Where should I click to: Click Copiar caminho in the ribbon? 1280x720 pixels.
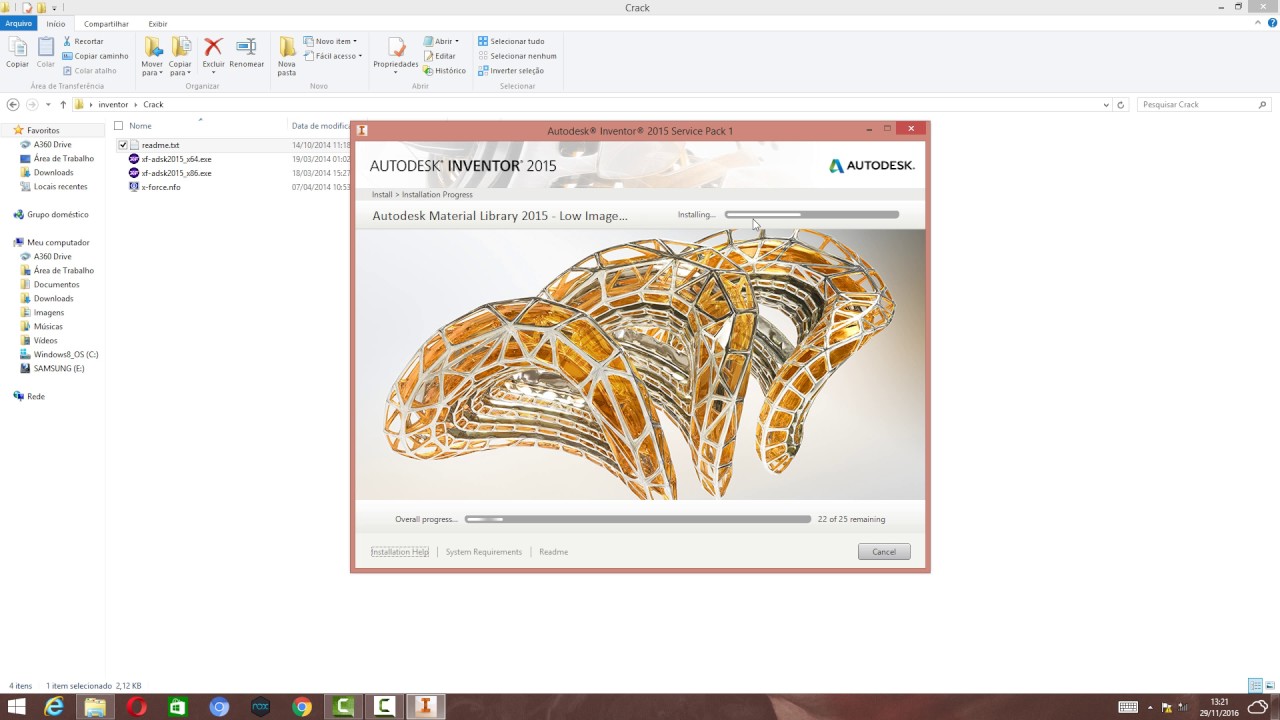coord(95,56)
